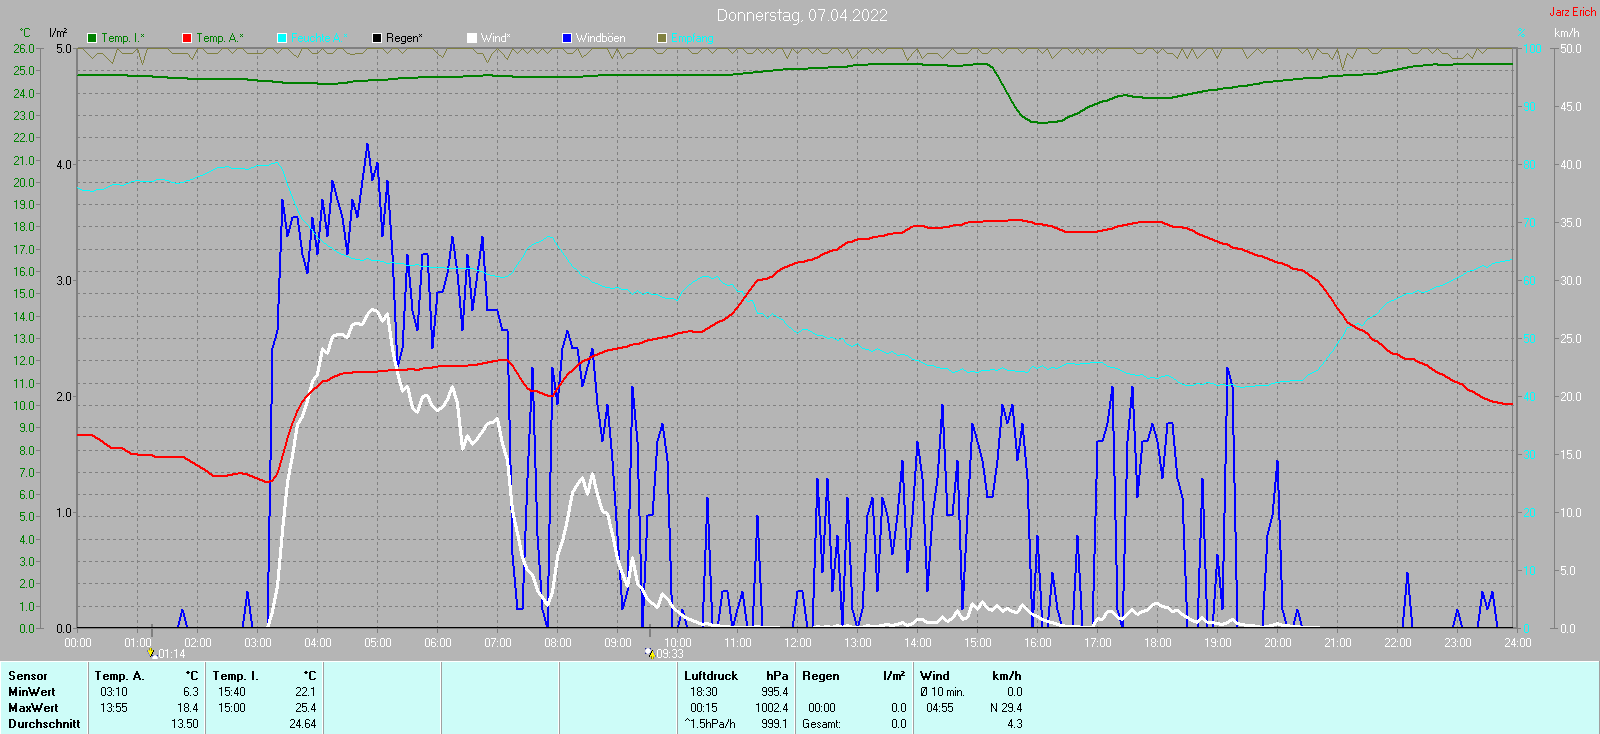Image resolution: width=1600 pixels, height=734 pixels.
Task: Click the red Temp. A. legend square
Action: [187, 38]
